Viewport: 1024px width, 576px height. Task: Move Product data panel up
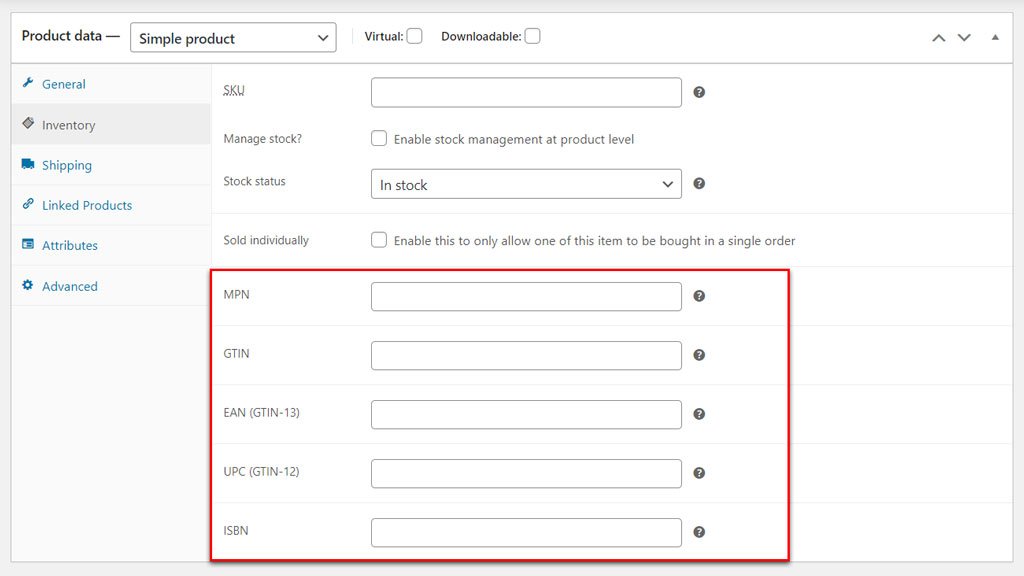coord(938,38)
